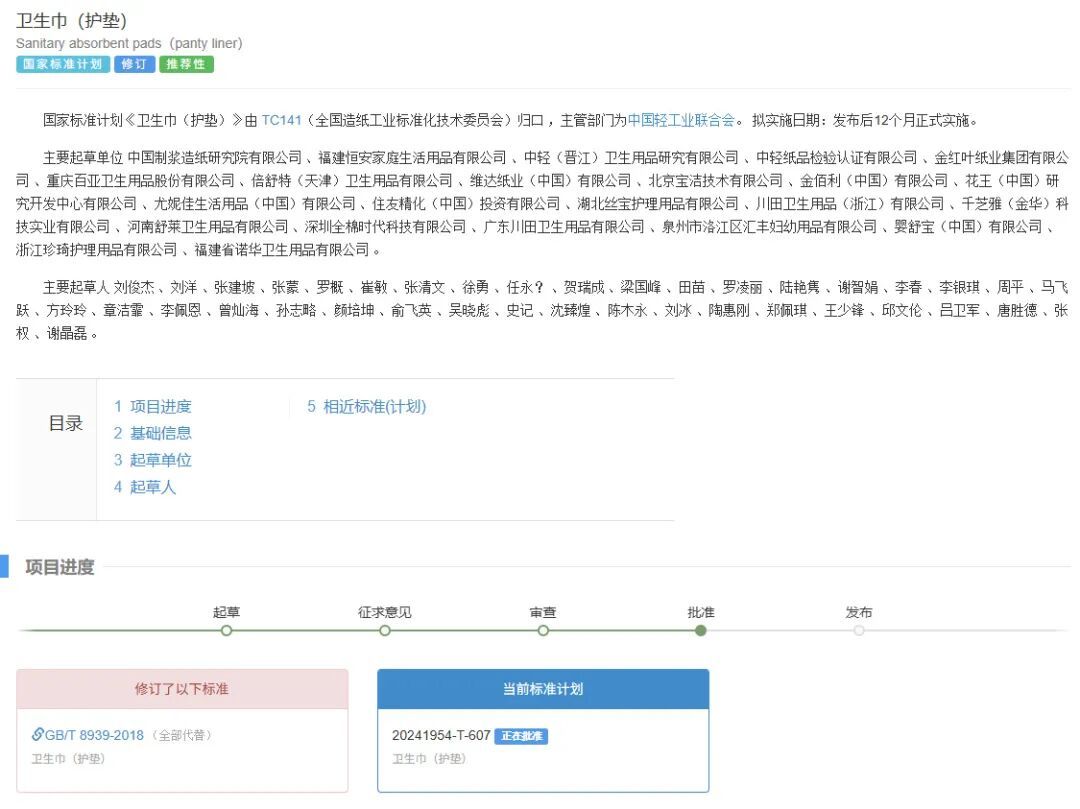Click the 国家标准计划 tag badge
This screenshot has width=1080, height=809.
pos(62,64)
